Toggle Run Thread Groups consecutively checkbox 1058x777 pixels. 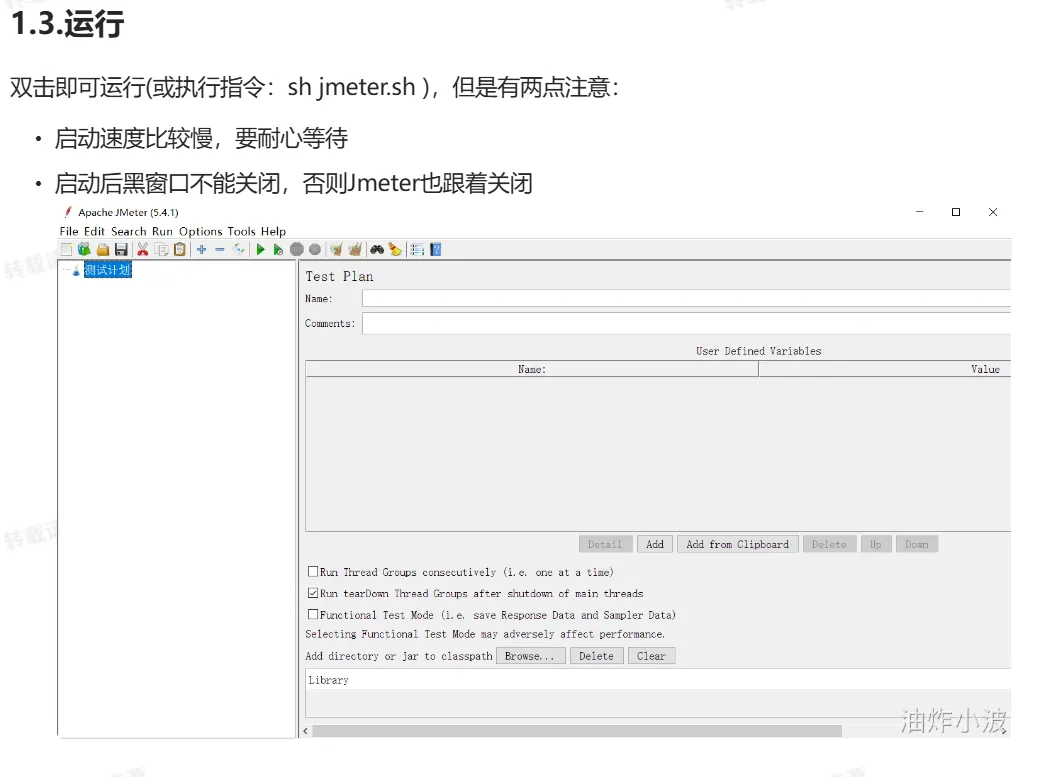312,571
